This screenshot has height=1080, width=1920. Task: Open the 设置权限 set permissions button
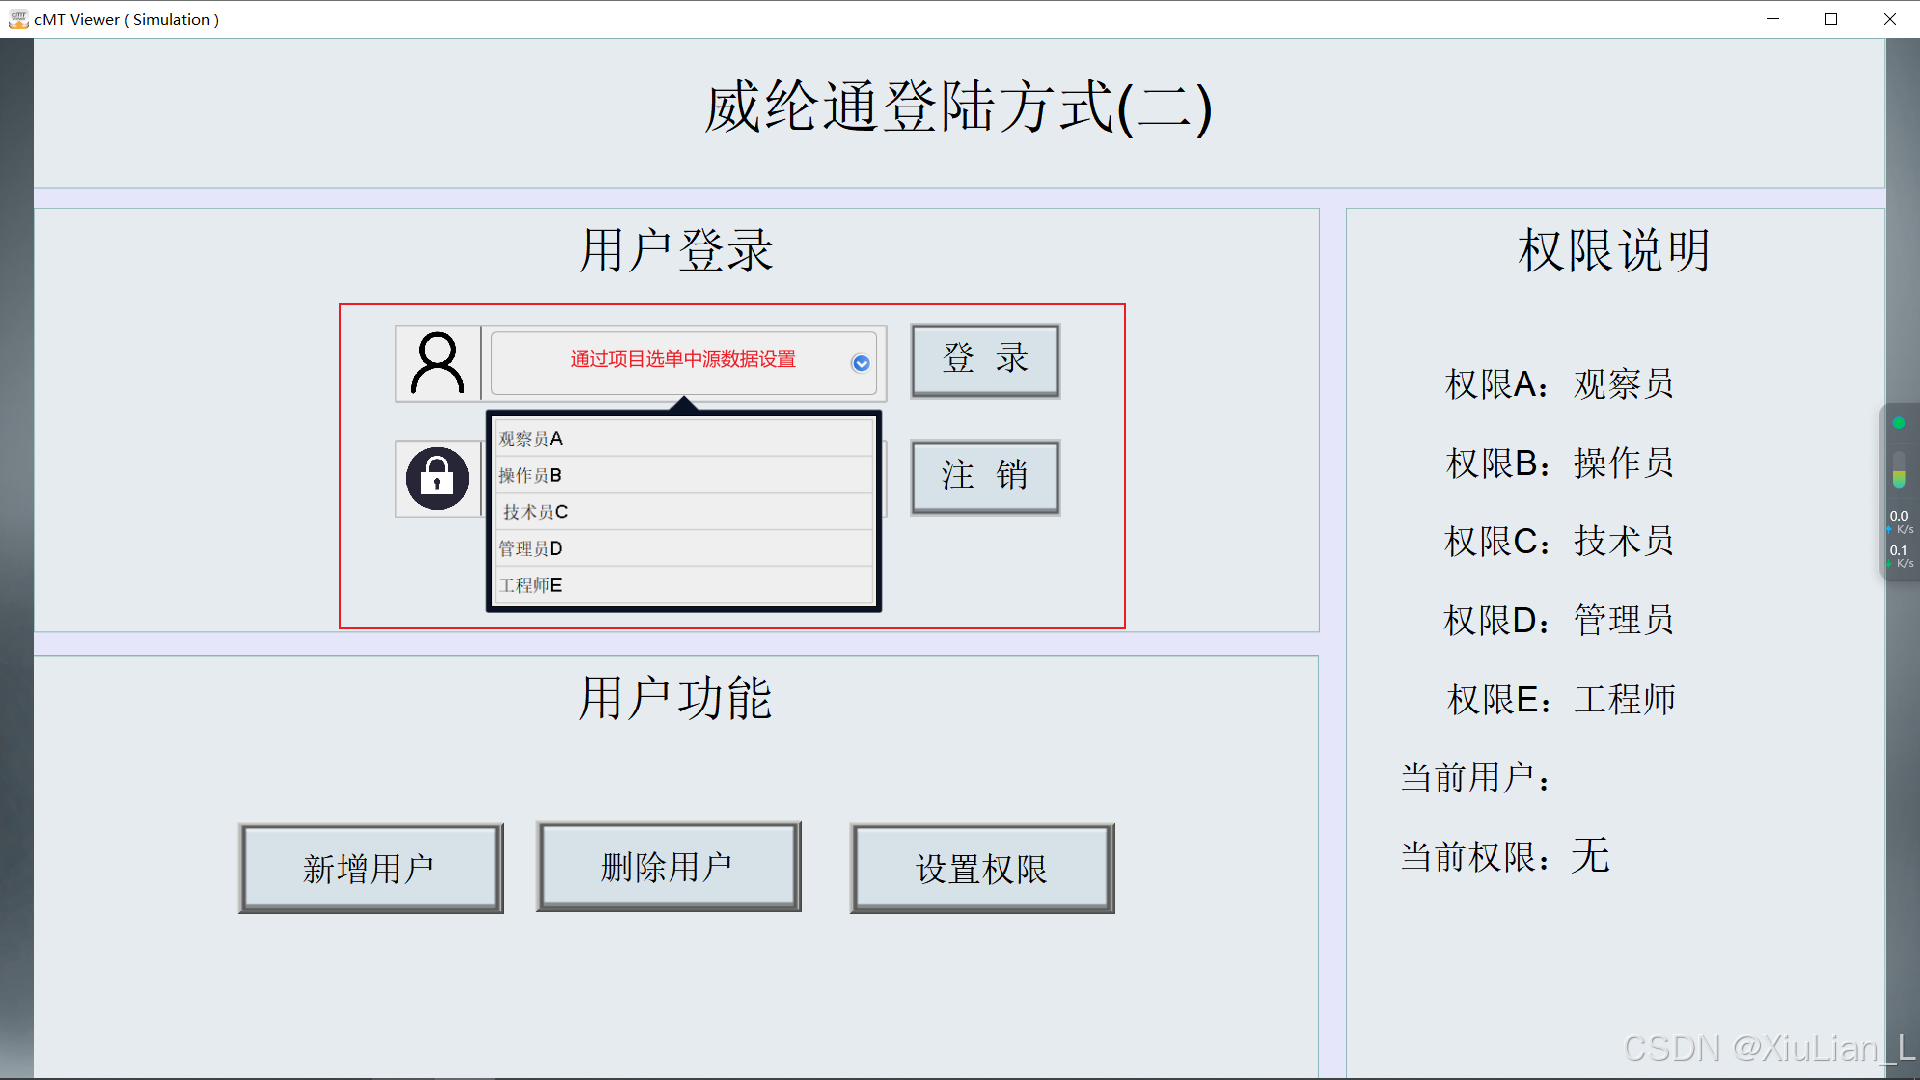[981, 868]
